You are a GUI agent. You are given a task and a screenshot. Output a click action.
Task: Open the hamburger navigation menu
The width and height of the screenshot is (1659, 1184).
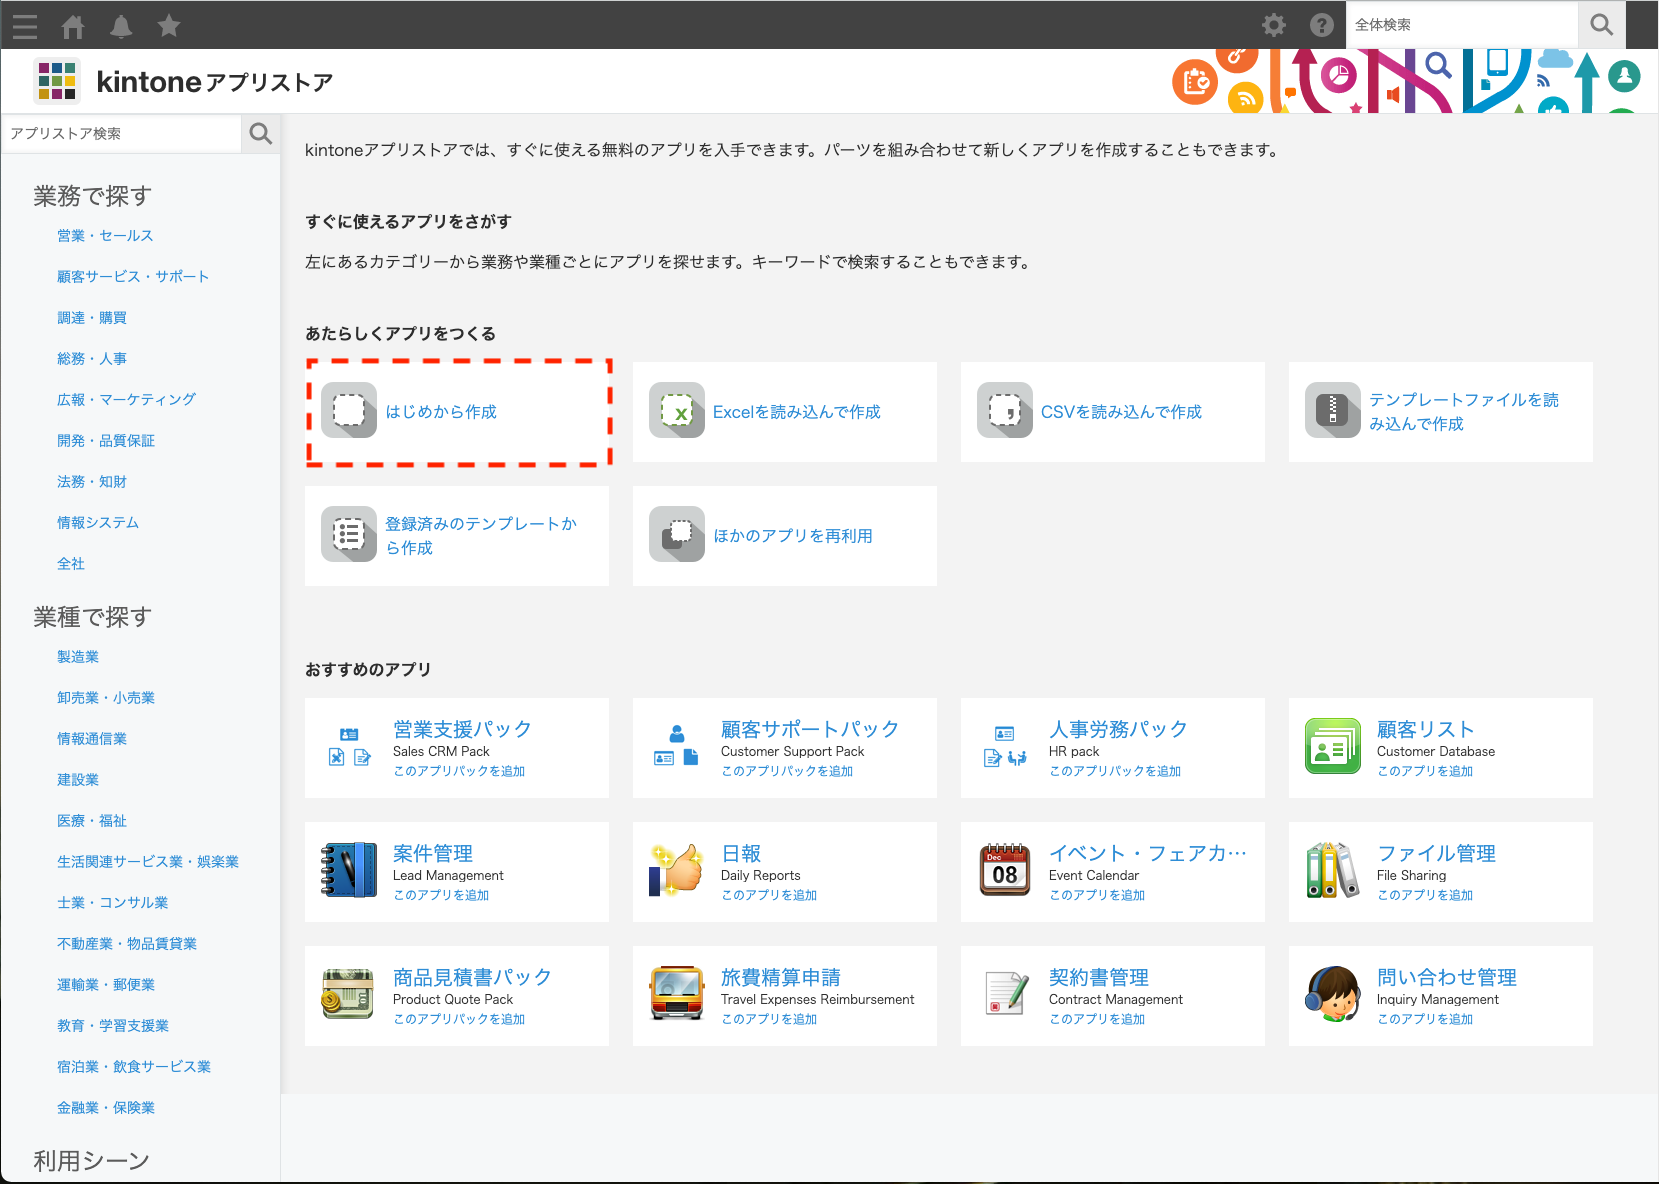tap(24, 25)
